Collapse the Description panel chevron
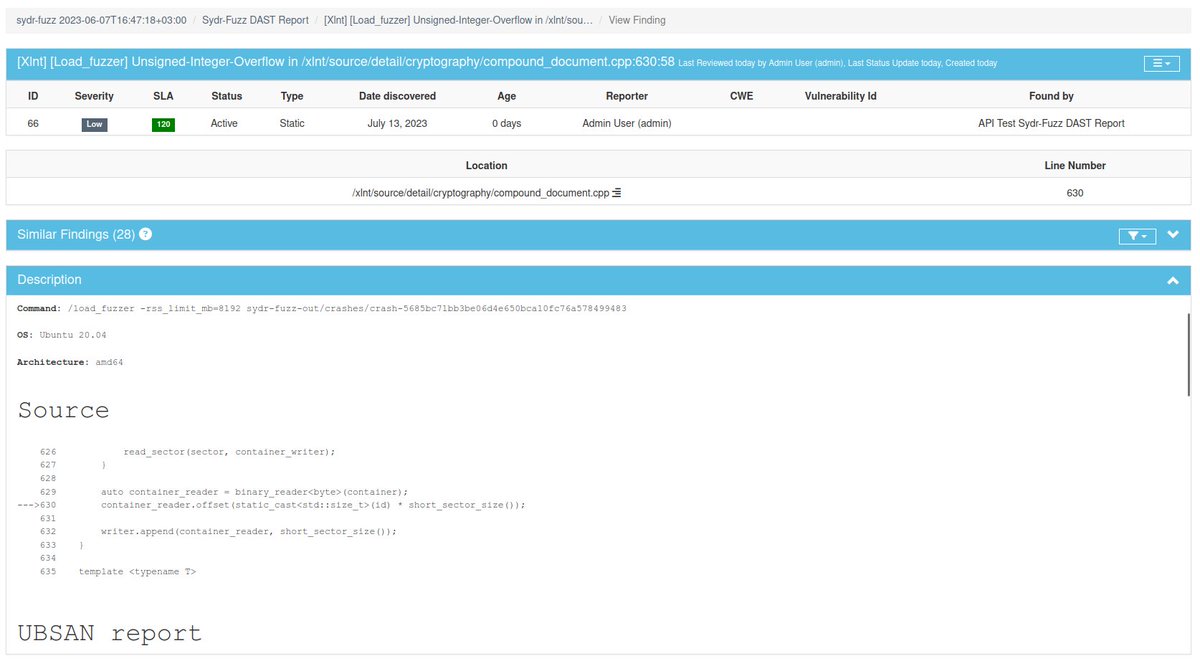 pos(1173,281)
